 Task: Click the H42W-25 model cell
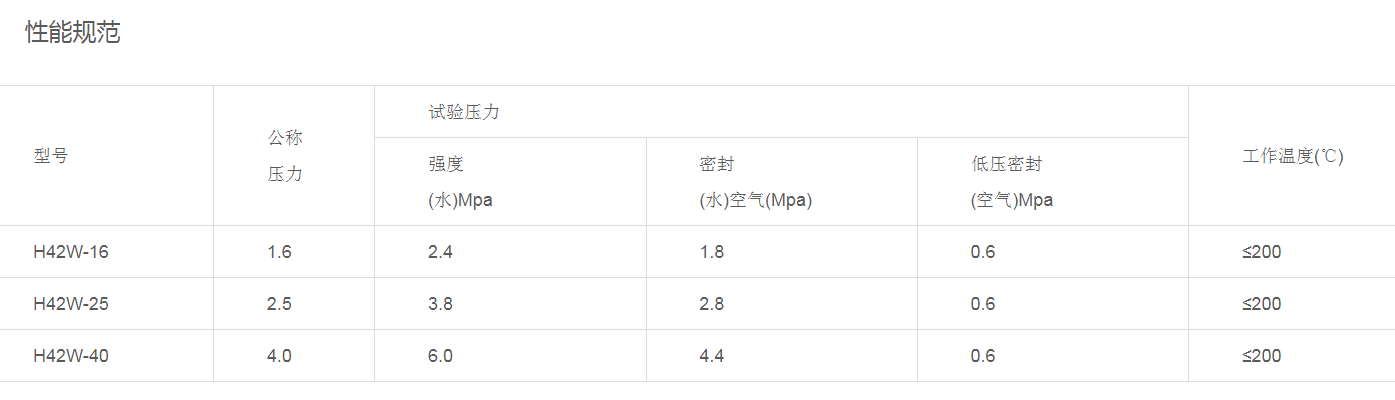coord(71,304)
